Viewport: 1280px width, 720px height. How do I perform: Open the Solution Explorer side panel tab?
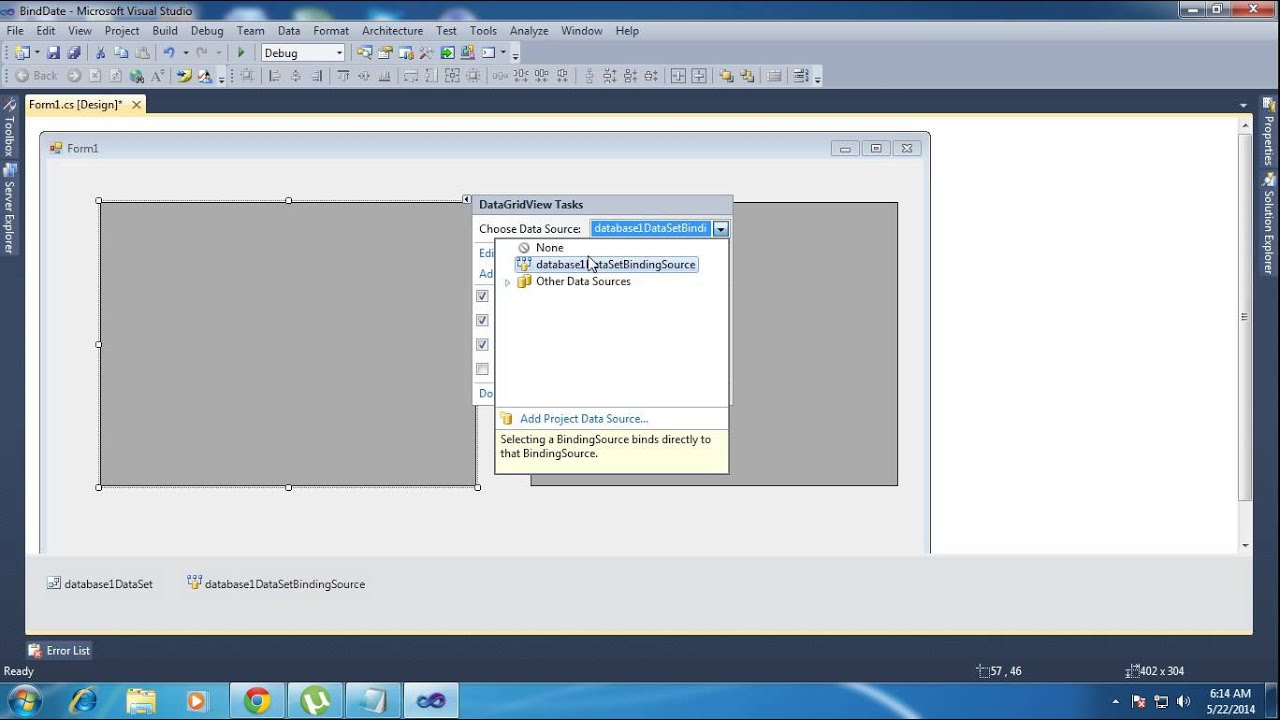coord(1269,224)
